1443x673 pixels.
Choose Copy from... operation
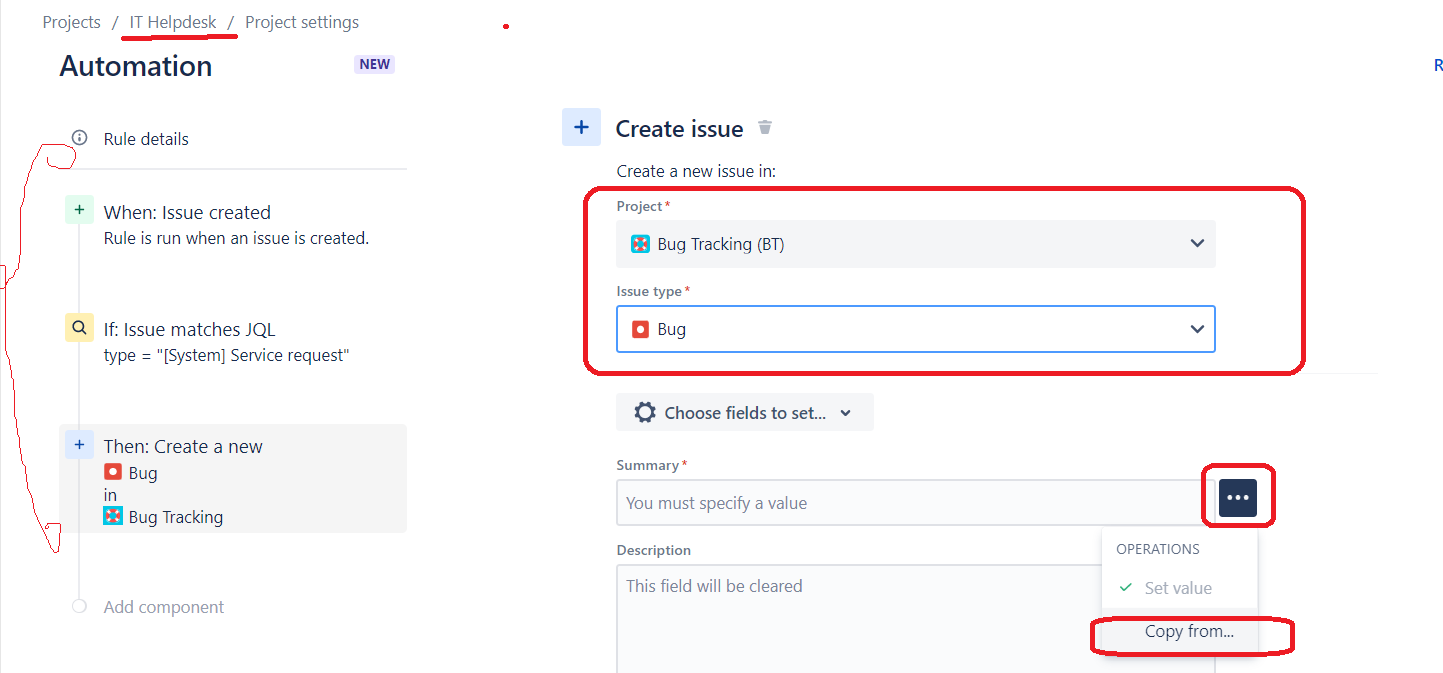(1180, 632)
